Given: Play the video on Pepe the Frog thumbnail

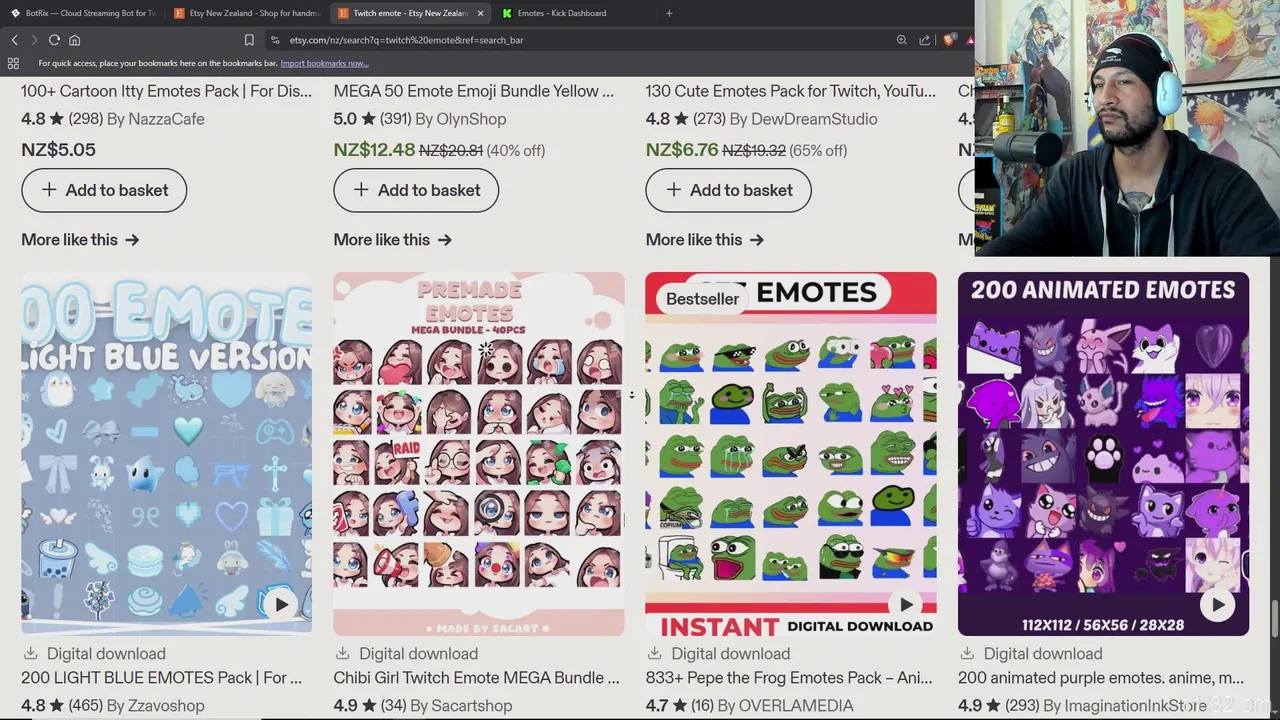Looking at the screenshot, I should 906,604.
